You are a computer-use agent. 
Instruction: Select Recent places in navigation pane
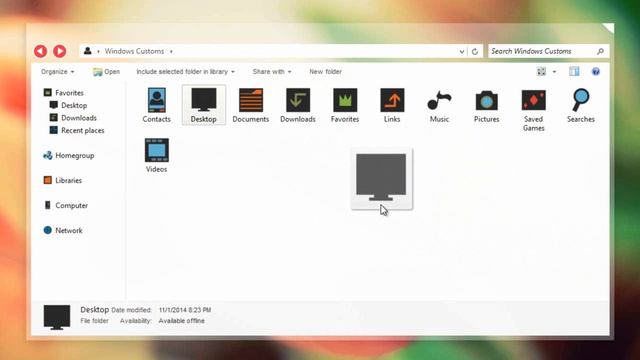click(x=77, y=130)
